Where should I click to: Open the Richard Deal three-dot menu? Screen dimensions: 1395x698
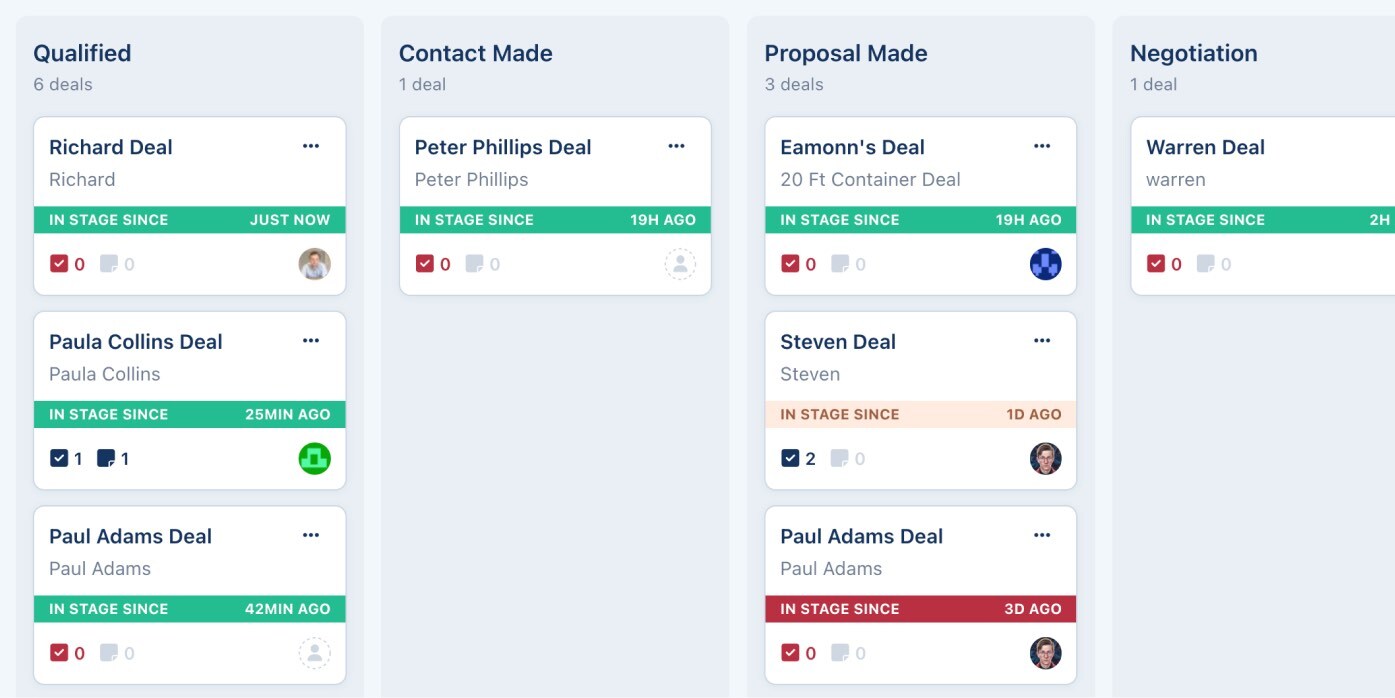coord(311,146)
